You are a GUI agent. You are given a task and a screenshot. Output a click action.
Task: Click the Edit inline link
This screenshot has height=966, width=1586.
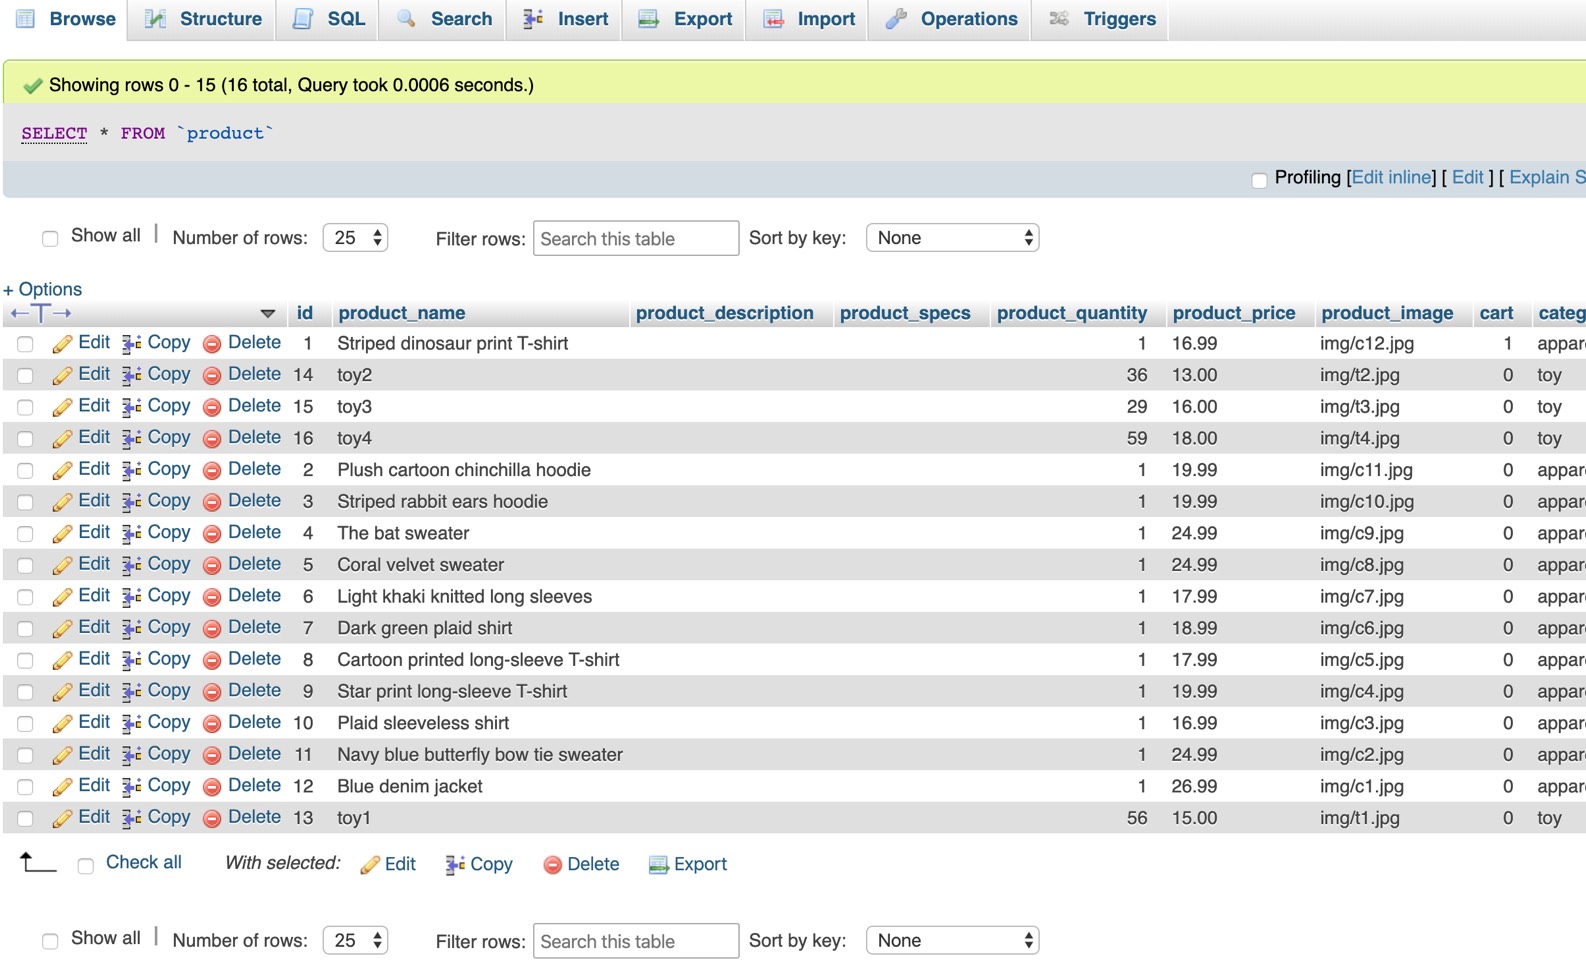pos(1391,178)
